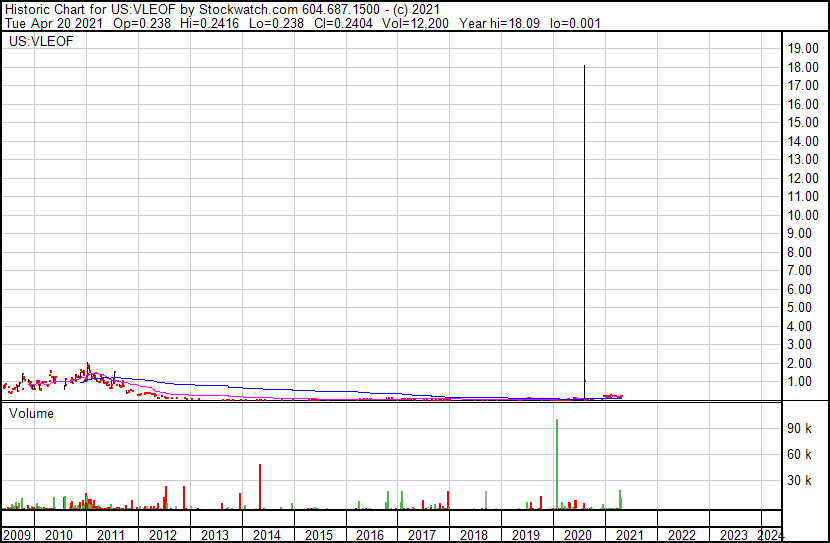Click the 5.00 price axis label
Image resolution: width=830 pixels, height=543 pixels.
tap(799, 307)
